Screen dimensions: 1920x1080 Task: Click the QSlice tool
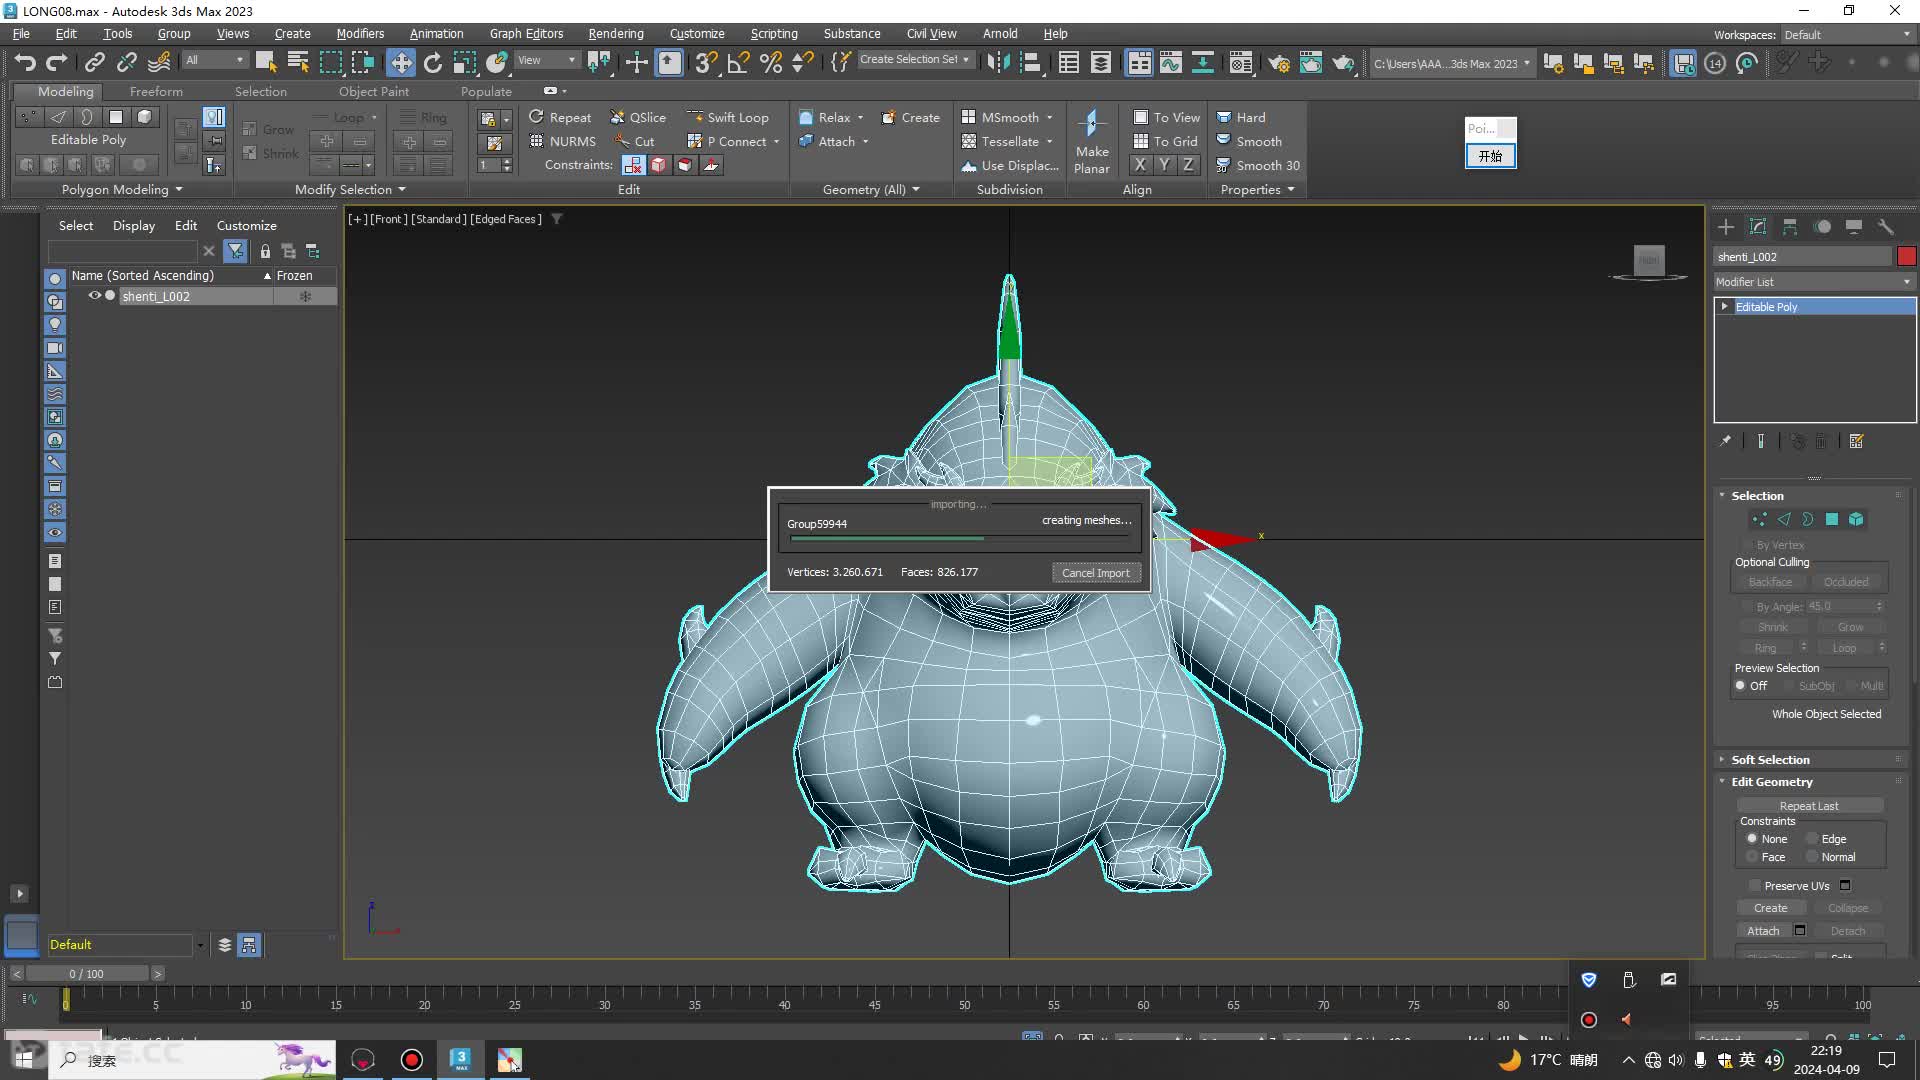[638, 117]
